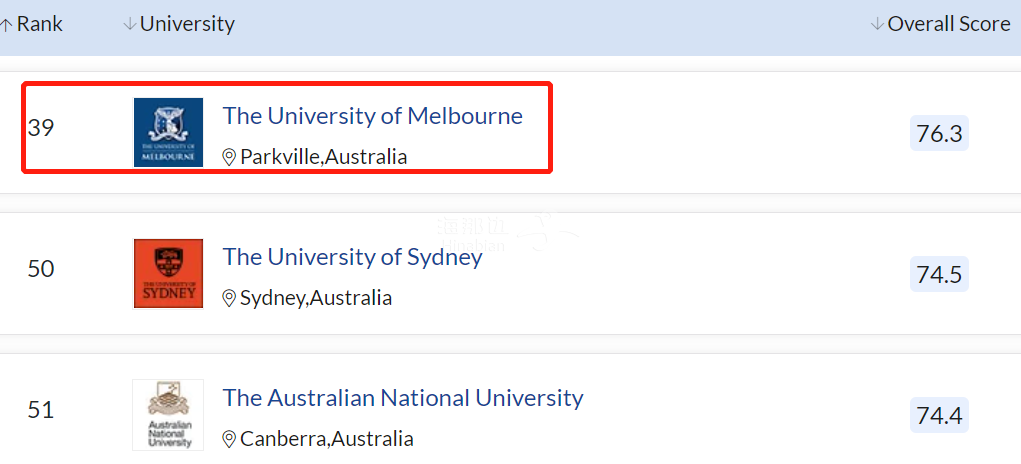This screenshot has width=1021, height=464.
Task: Open The University of Sydney link
Action: click(352, 257)
